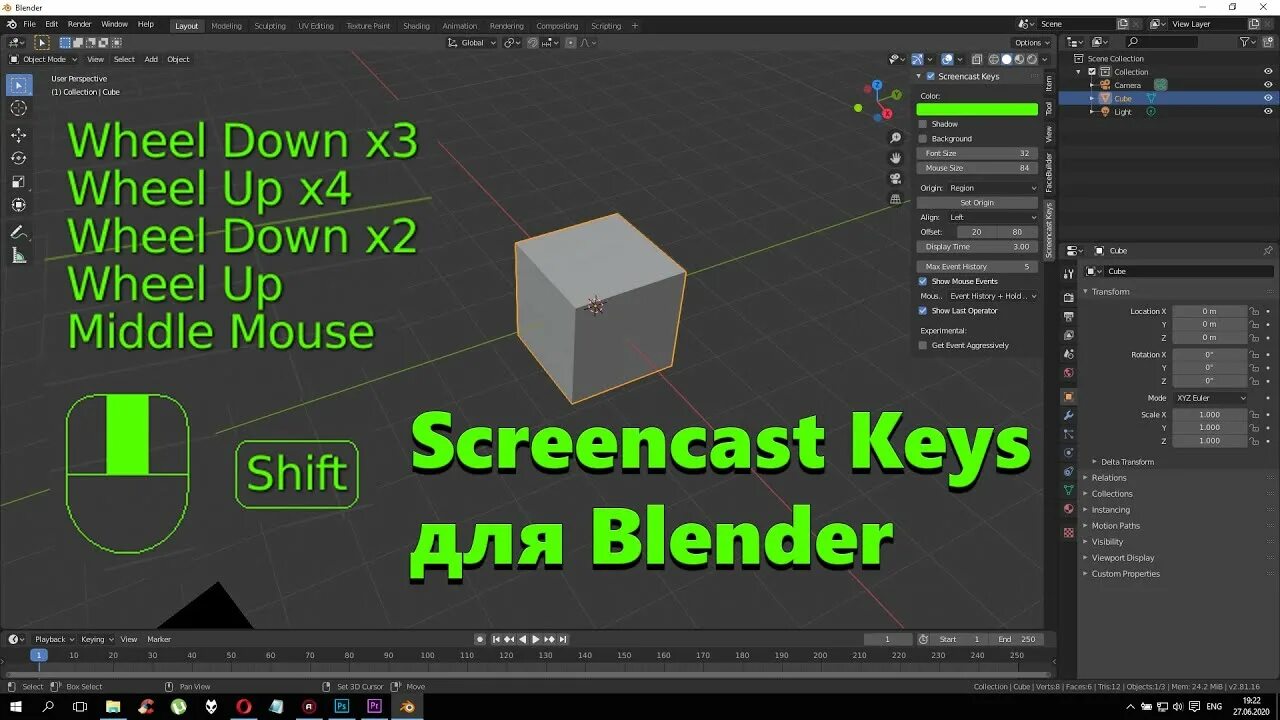This screenshot has width=1280, height=720.
Task: Select the Rotate tool in left toolbar
Action: pyautogui.click(x=19, y=158)
